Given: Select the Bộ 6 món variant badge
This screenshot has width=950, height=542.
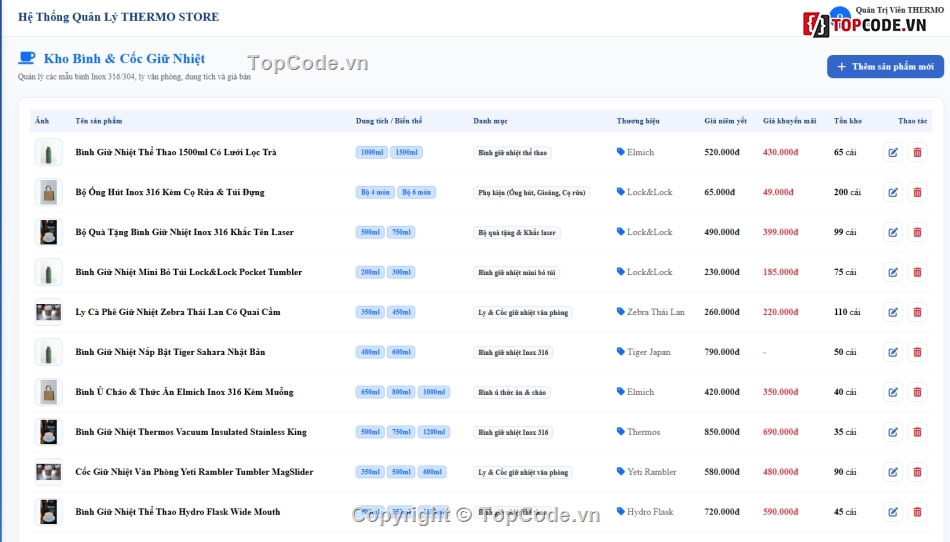Looking at the screenshot, I should tap(416, 193).
